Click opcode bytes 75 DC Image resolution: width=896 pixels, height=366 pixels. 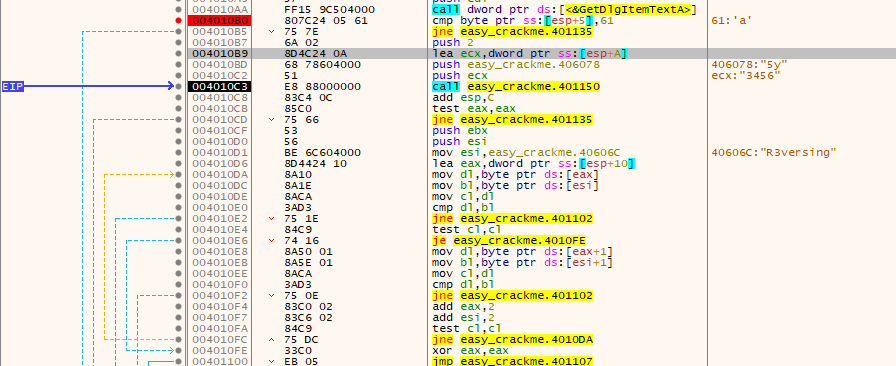[301, 340]
